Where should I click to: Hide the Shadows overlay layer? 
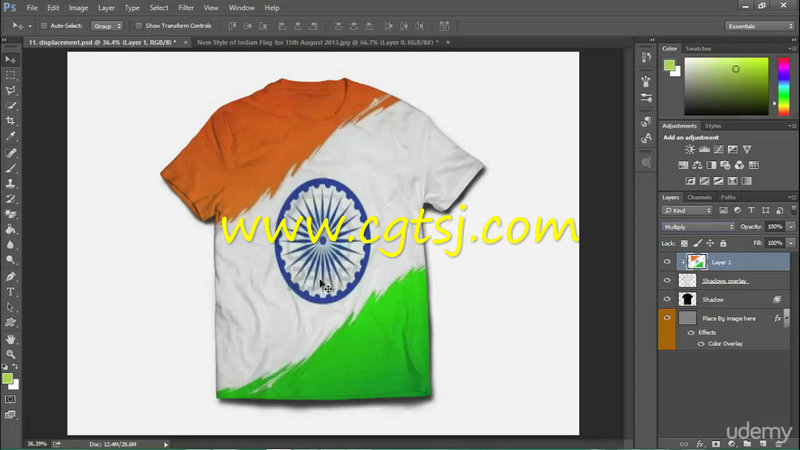[x=667, y=280]
